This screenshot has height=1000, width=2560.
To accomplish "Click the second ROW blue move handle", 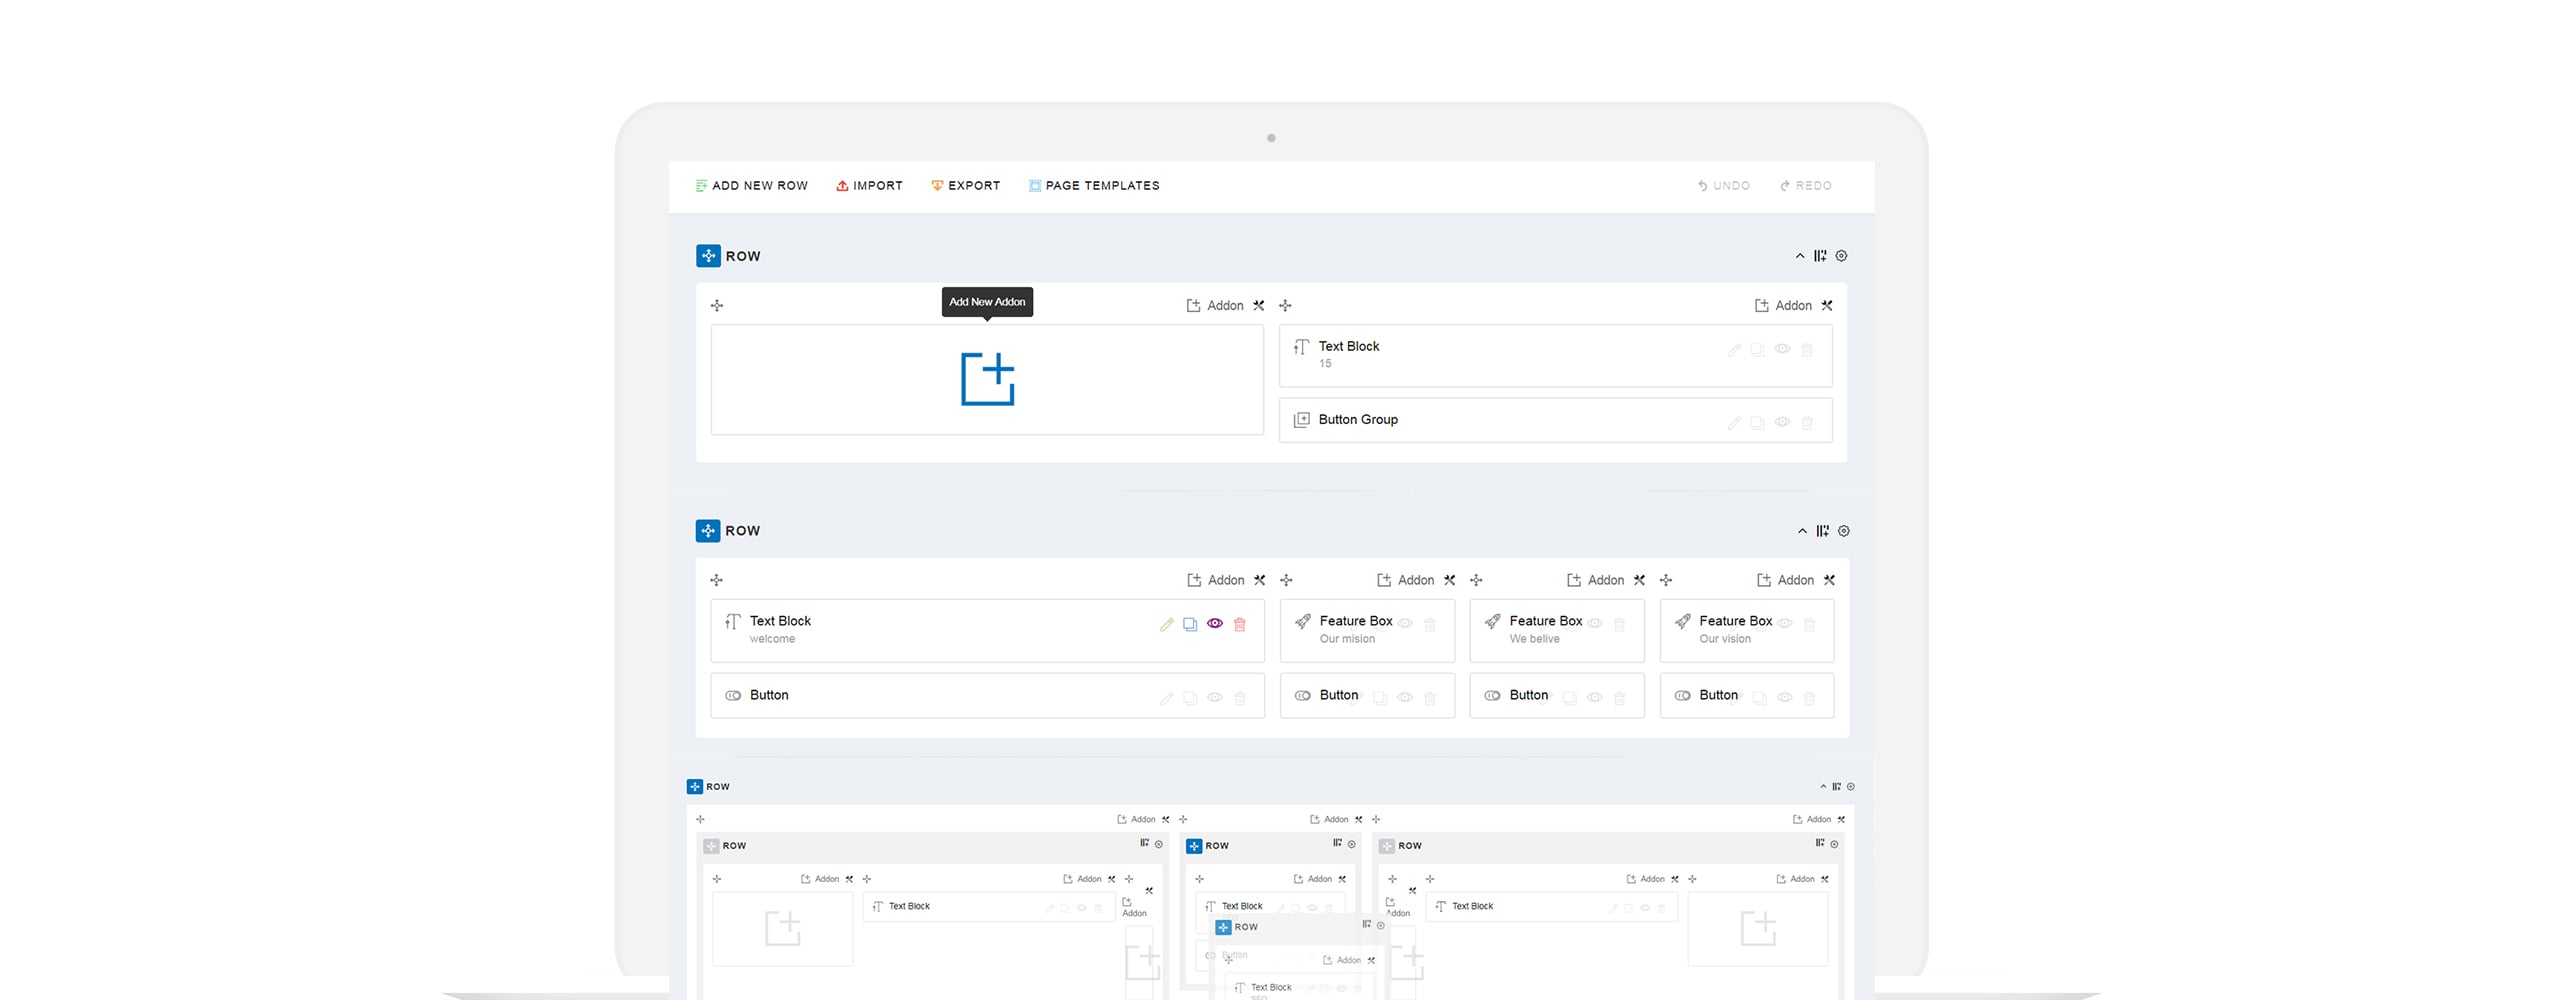I will 708,531.
